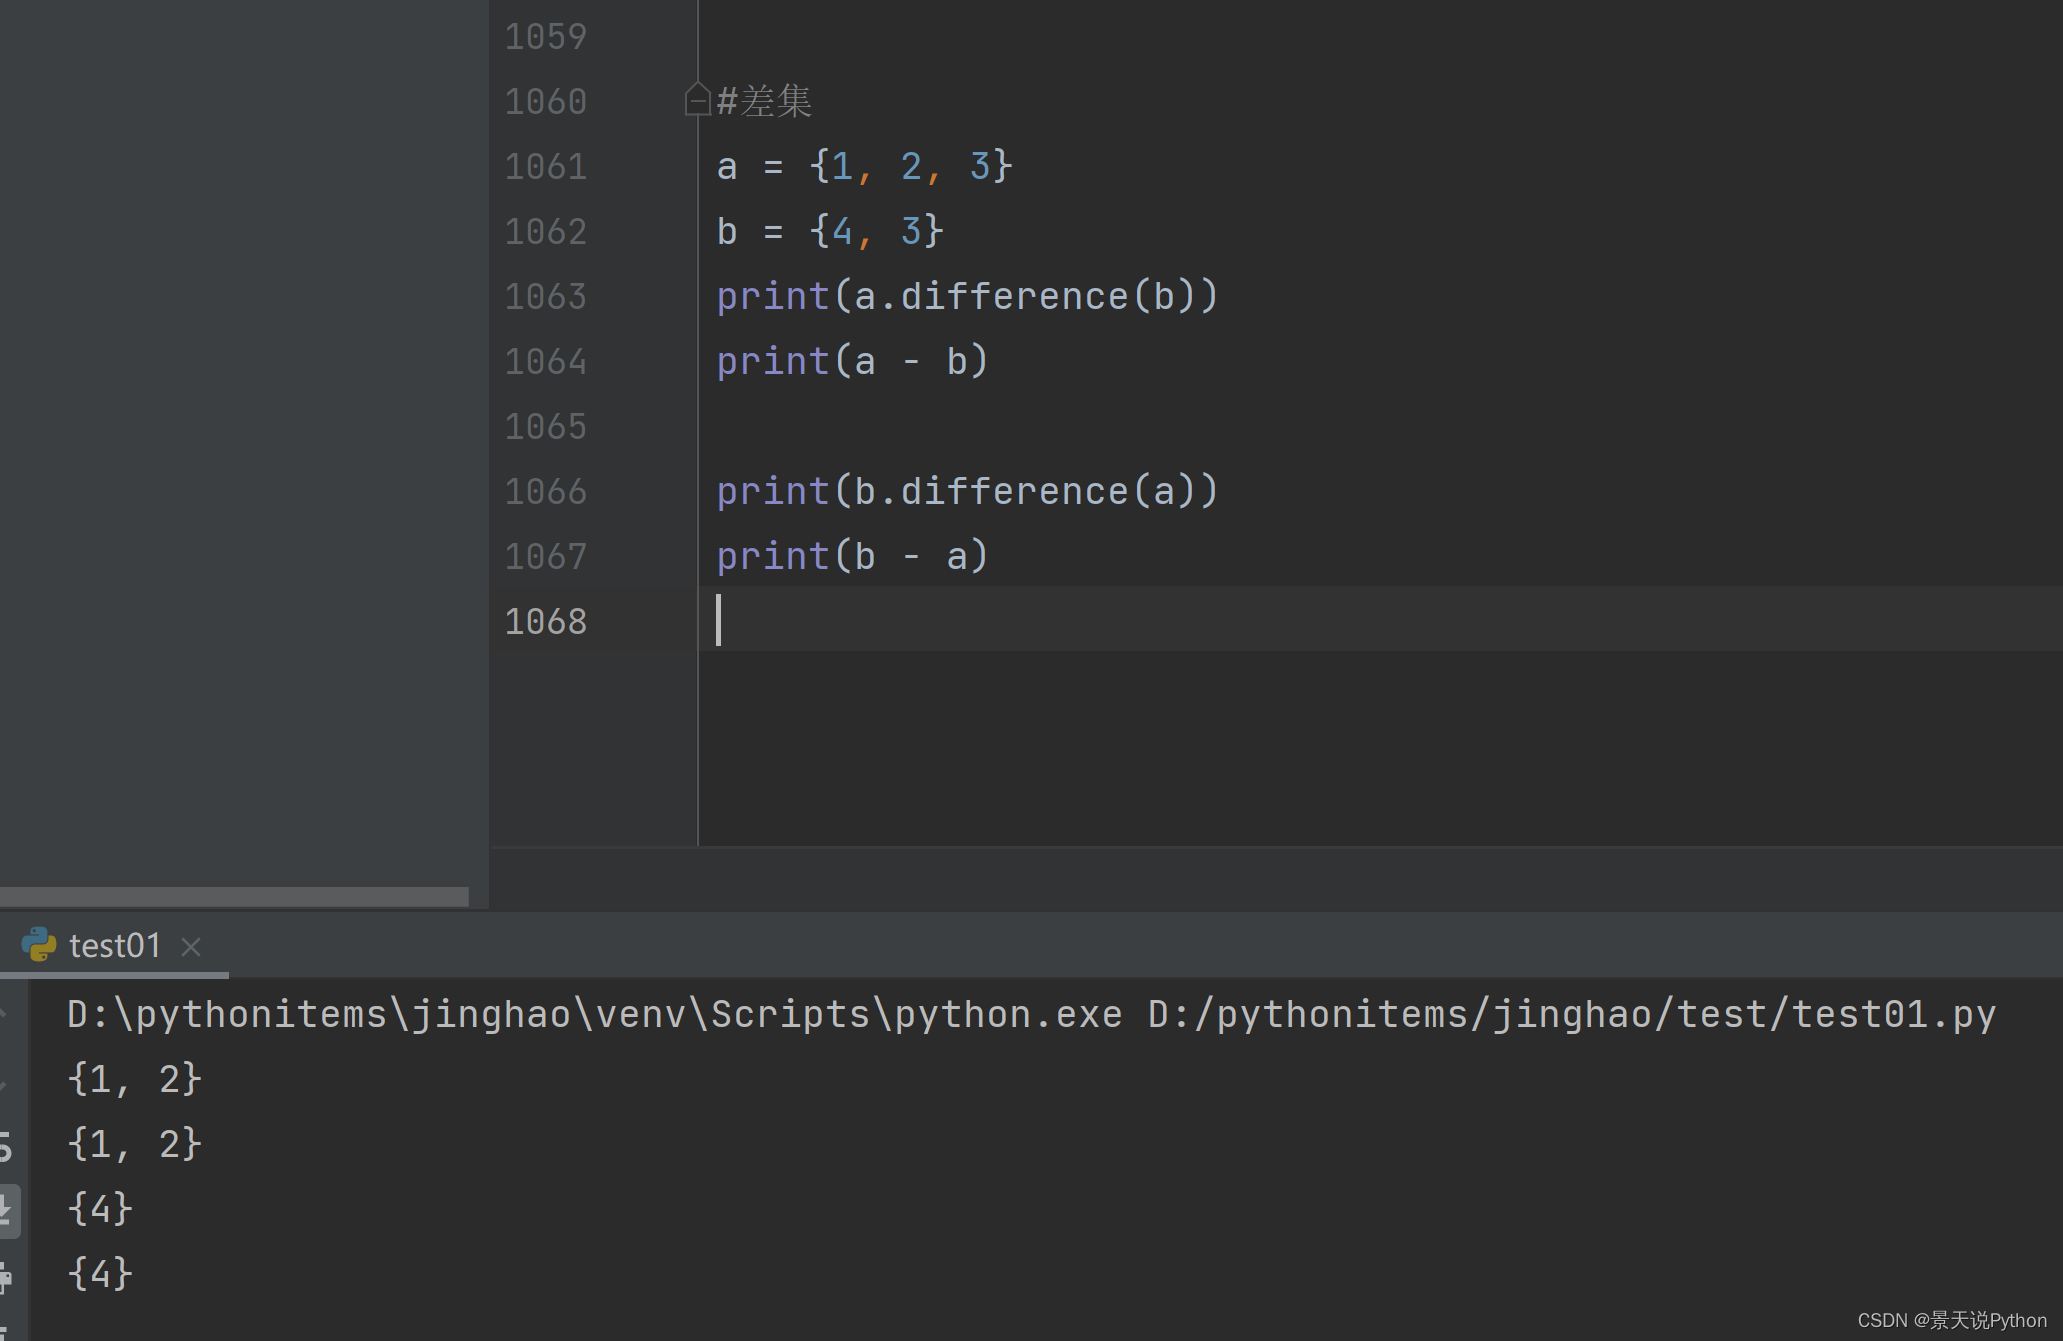Click line number 1060 in the gutter
The height and width of the screenshot is (1341, 2063).
pos(545,102)
